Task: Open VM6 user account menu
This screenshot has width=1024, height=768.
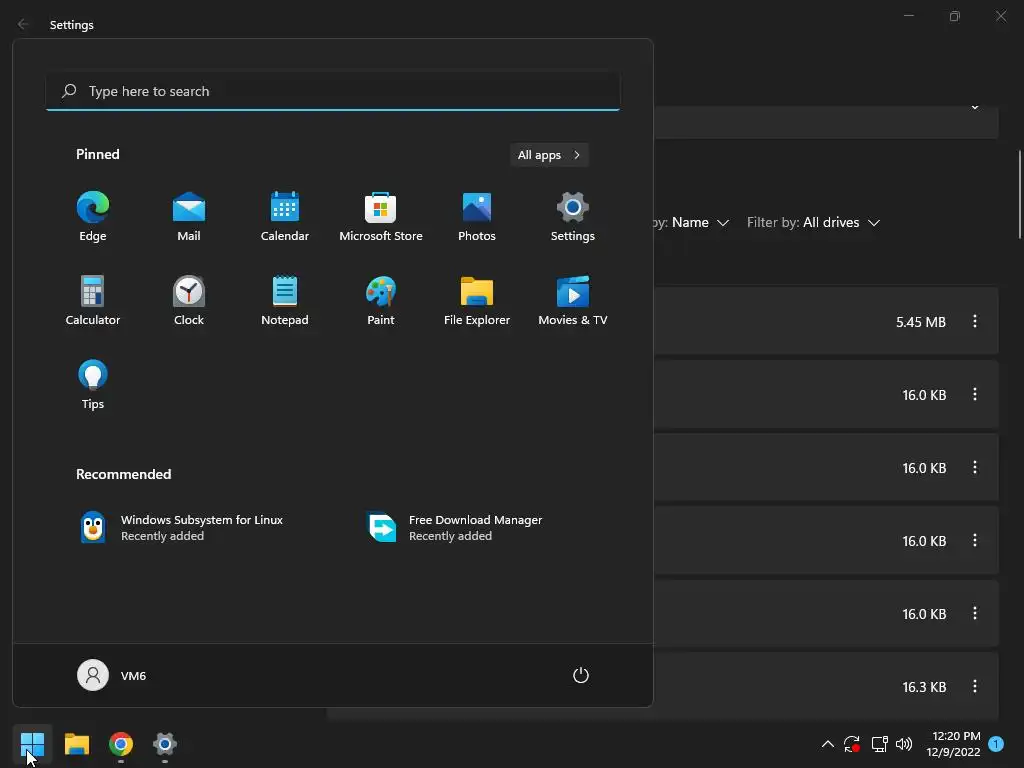Action: [112, 675]
